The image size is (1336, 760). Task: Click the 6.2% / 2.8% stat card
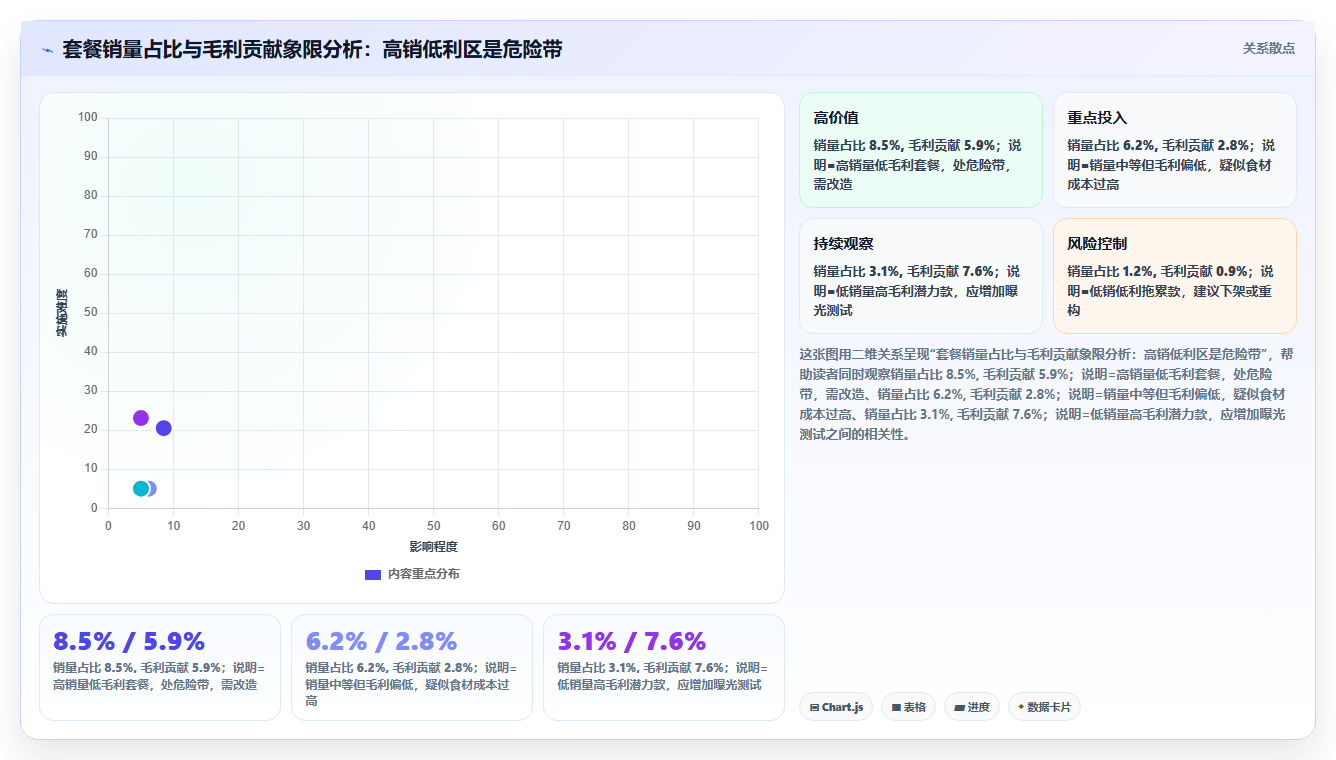click(412, 667)
